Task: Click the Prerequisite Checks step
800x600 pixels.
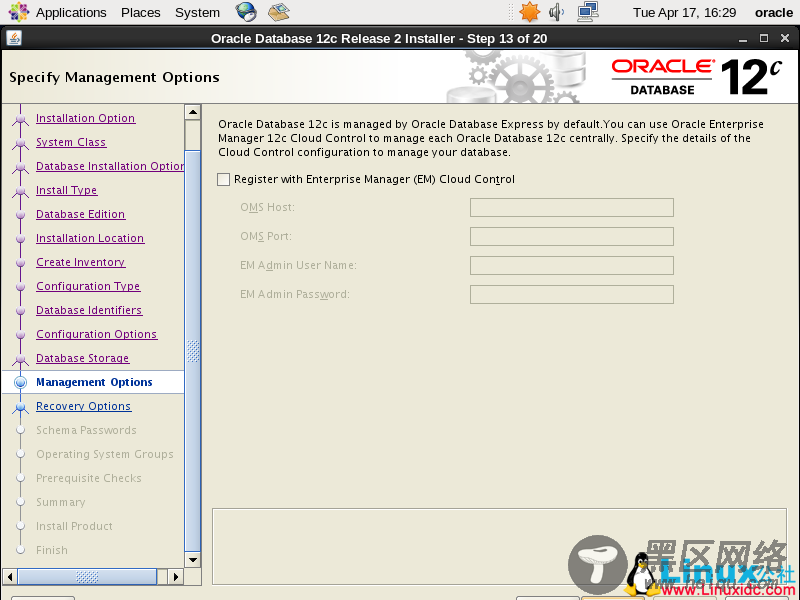Action: pos(89,478)
